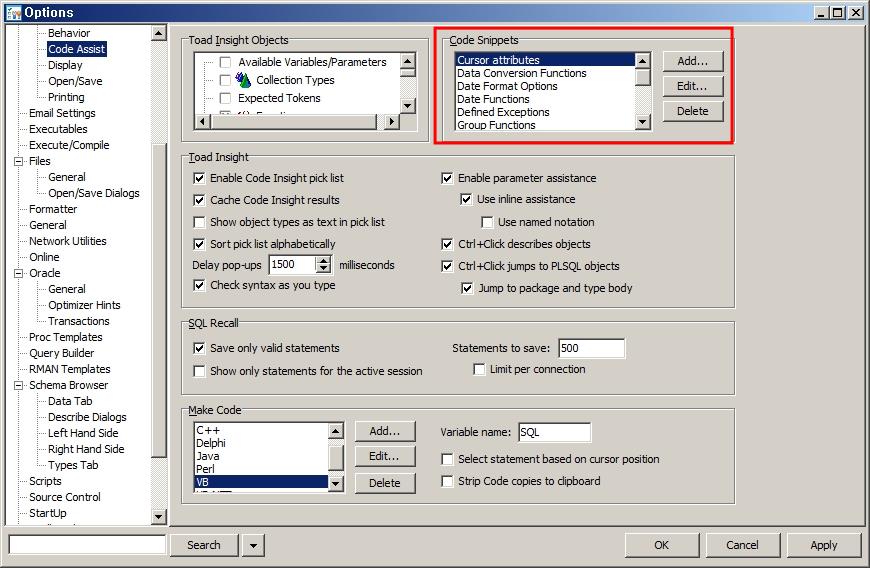Collapse the Oracle tree node
This screenshot has height=568, width=870.
pyautogui.click(x=19, y=273)
